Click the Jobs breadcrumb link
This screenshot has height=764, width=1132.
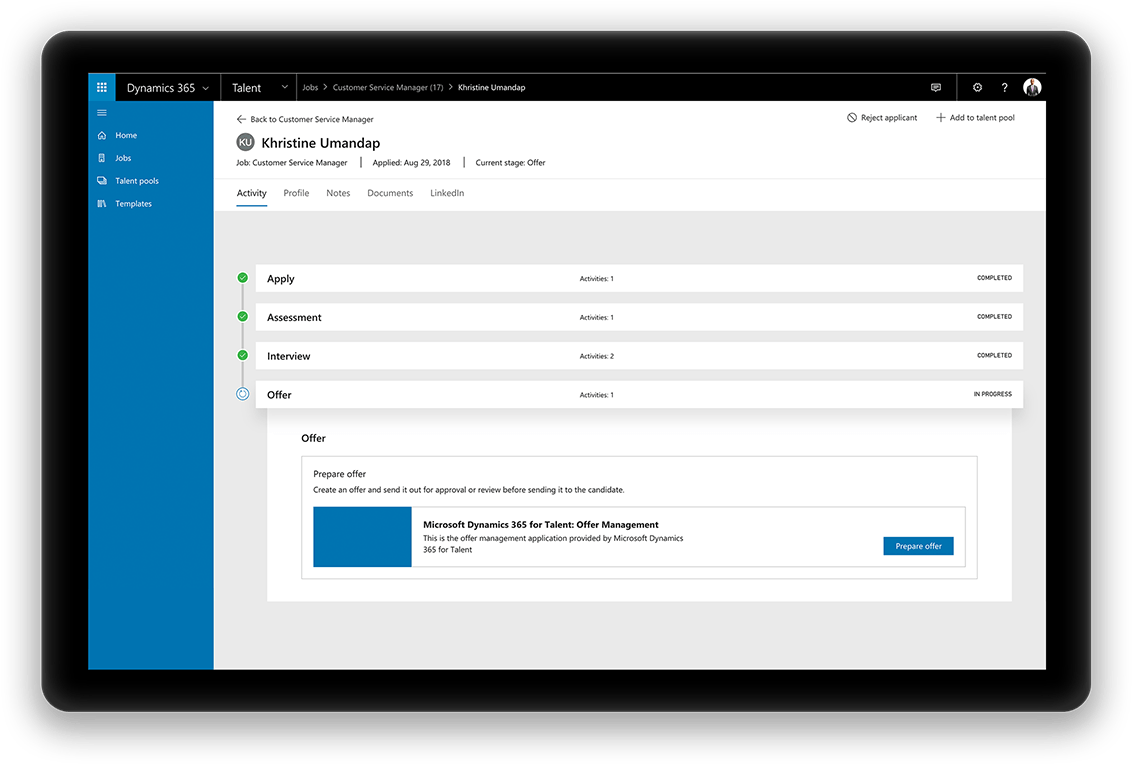click(x=310, y=87)
